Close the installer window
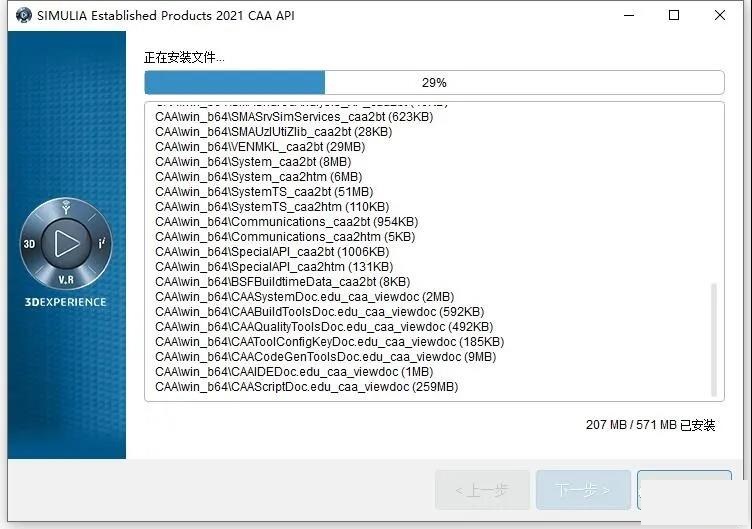Image resolution: width=752 pixels, height=529 pixels. 719,15
